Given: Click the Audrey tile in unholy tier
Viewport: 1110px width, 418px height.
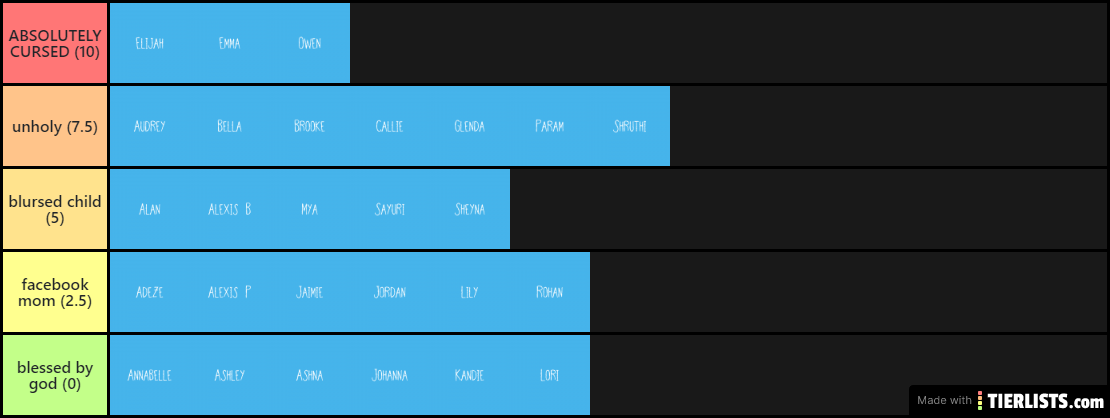Looking at the screenshot, I should (x=150, y=126).
